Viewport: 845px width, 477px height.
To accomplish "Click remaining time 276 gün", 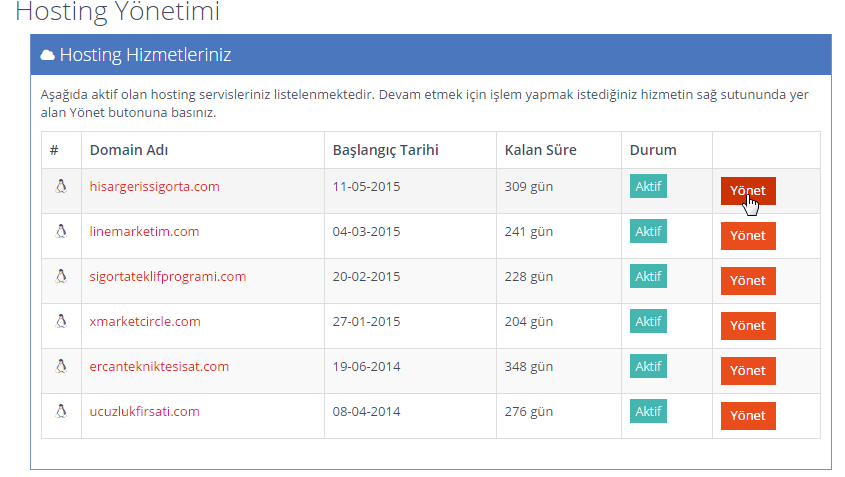I will pos(529,412).
